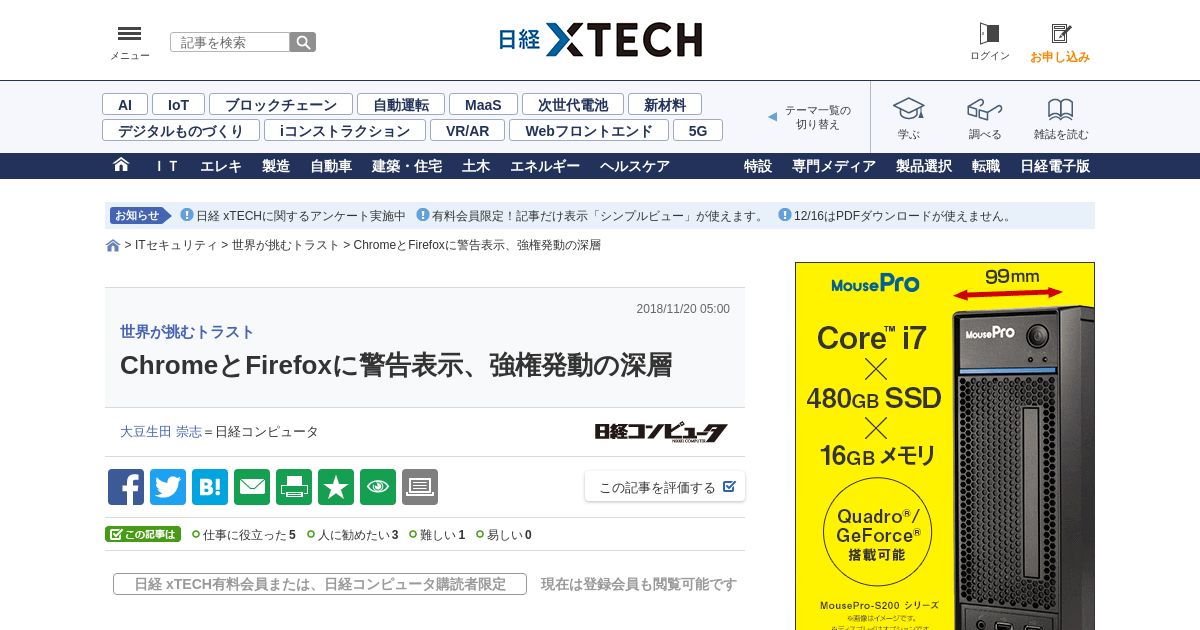
Task: Select 易しい rating option
Action: 504,535
